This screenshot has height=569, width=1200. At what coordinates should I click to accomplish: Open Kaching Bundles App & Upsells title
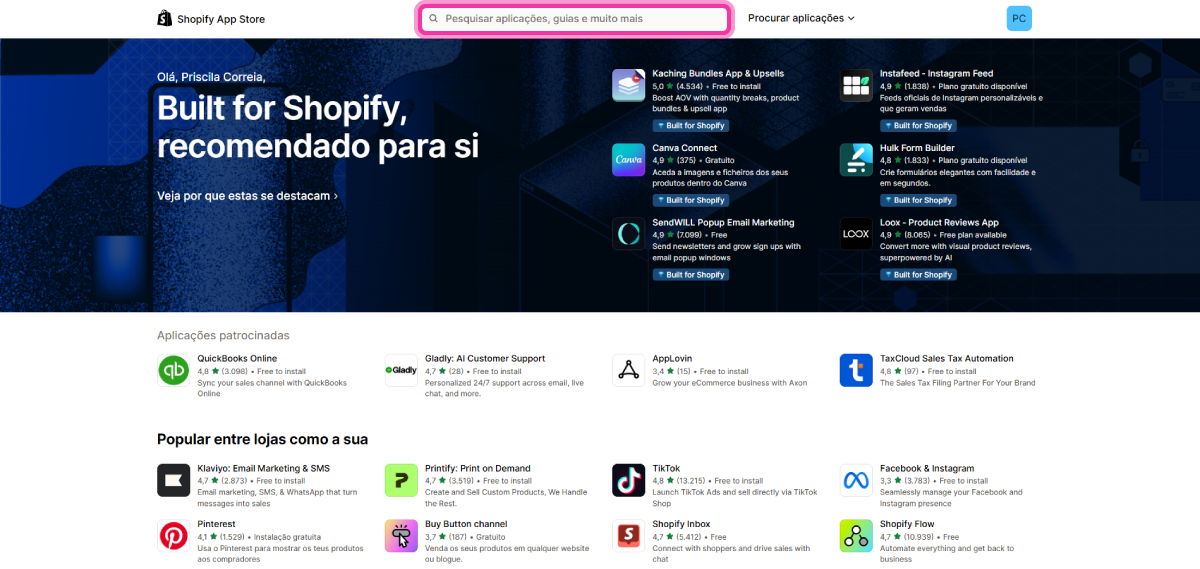click(x=718, y=73)
